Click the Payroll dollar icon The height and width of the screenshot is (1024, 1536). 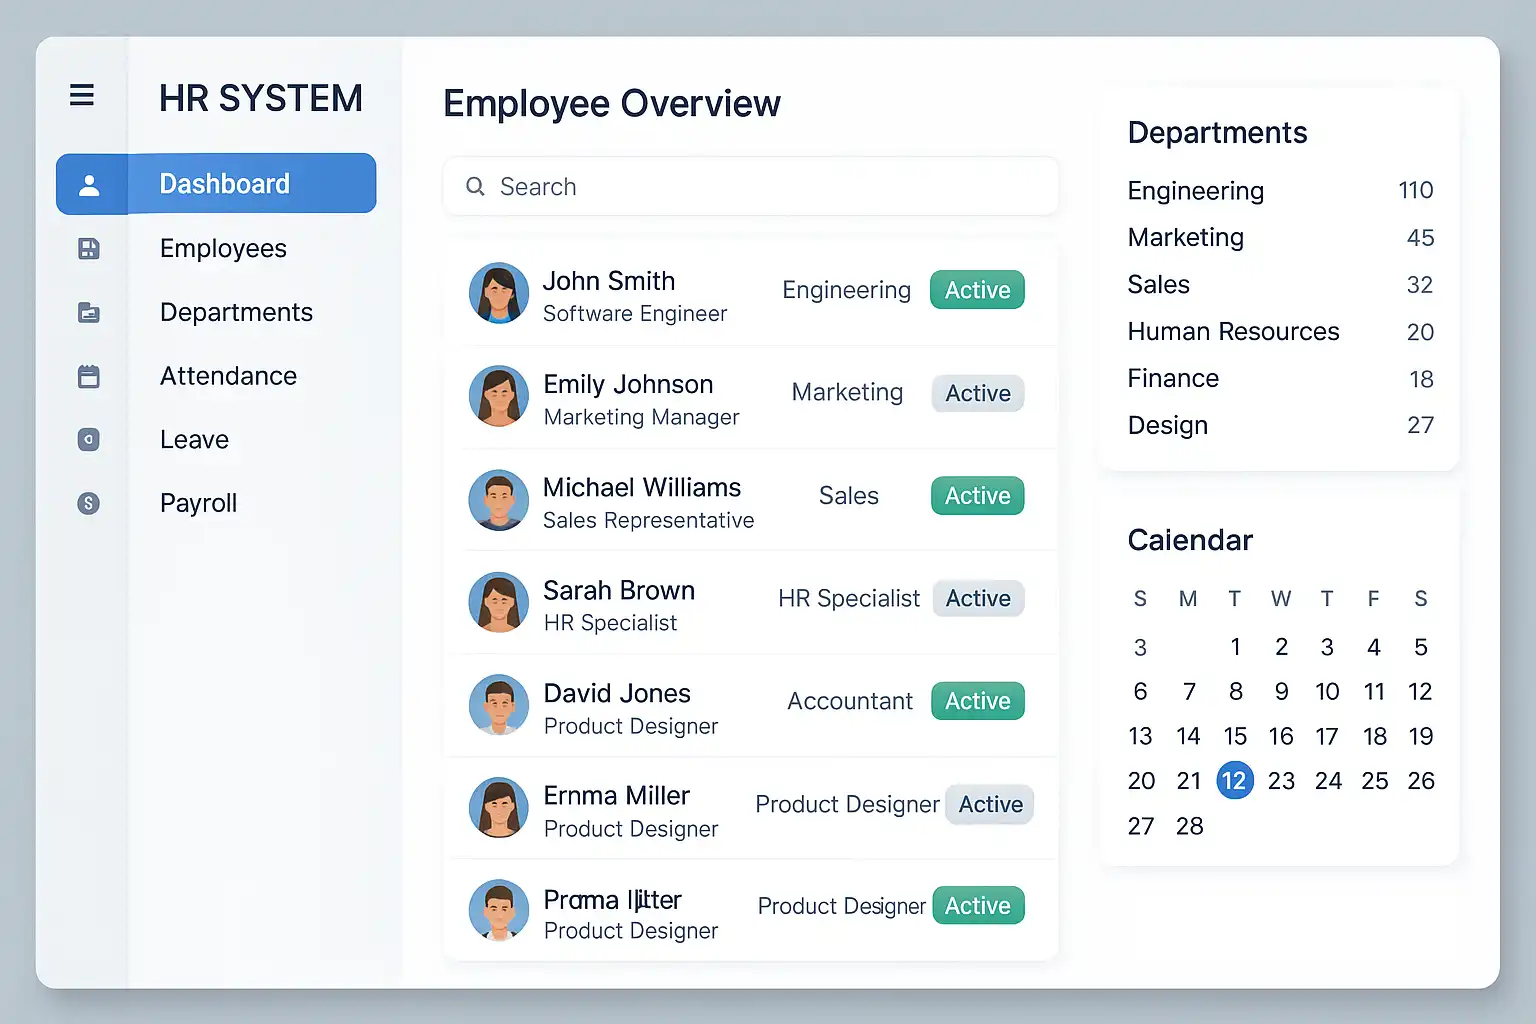click(x=89, y=504)
